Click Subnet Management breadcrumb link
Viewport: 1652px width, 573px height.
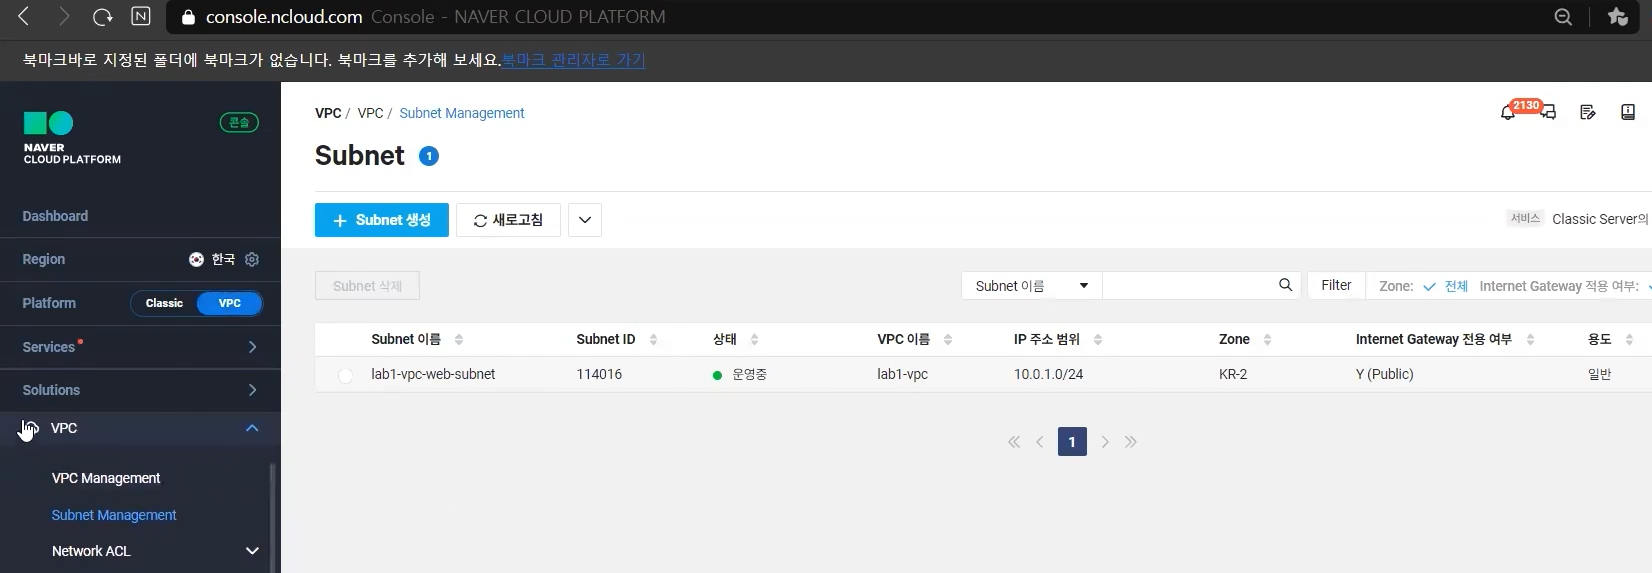pos(462,113)
